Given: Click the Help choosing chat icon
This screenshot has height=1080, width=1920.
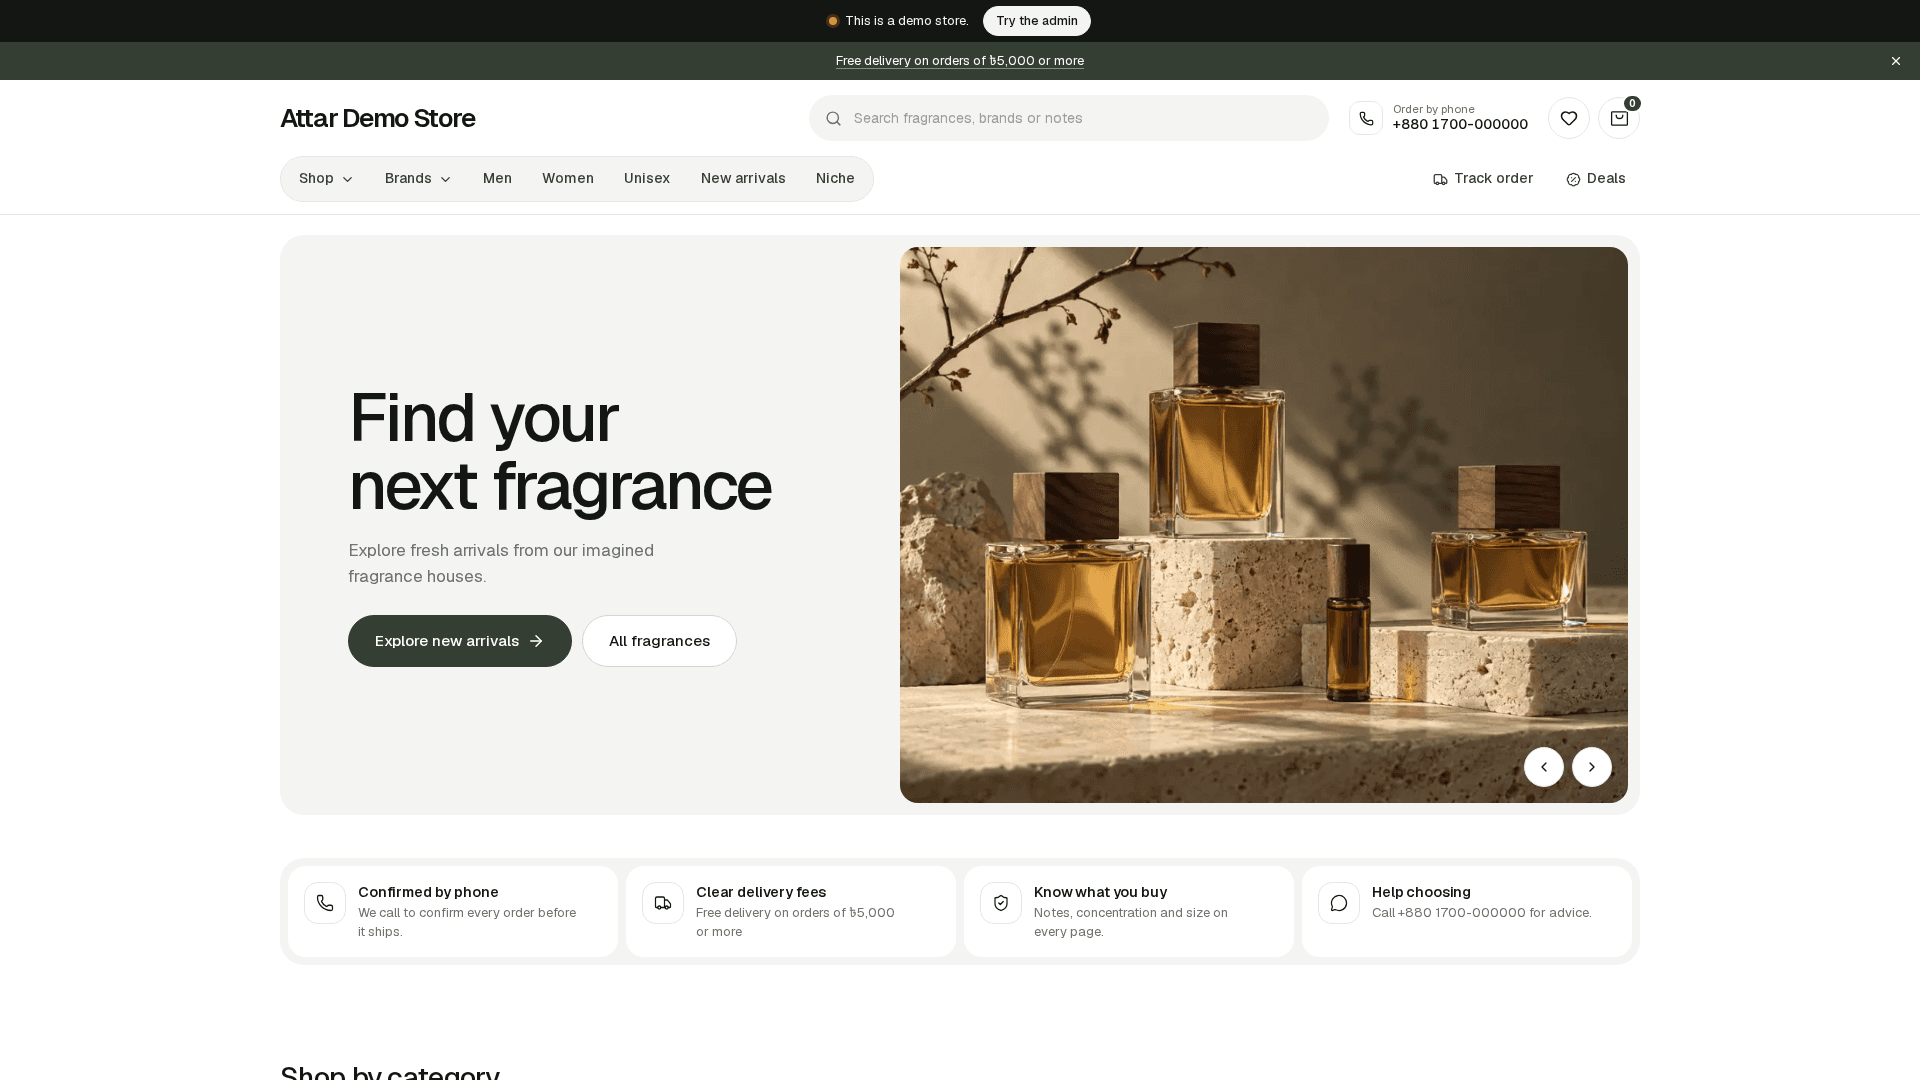Looking at the screenshot, I should coord(1339,903).
